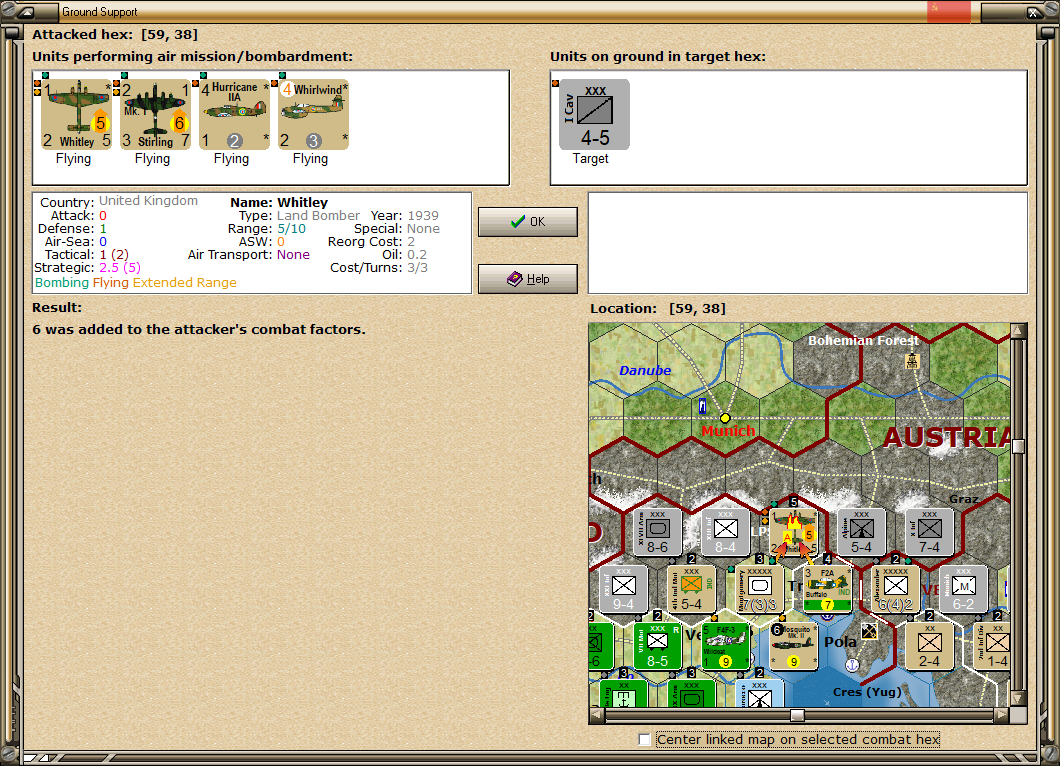Image resolution: width=1060 pixels, height=766 pixels.
Task: Click the Alexander 6(4)2 HQ counter
Action: coord(896,590)
